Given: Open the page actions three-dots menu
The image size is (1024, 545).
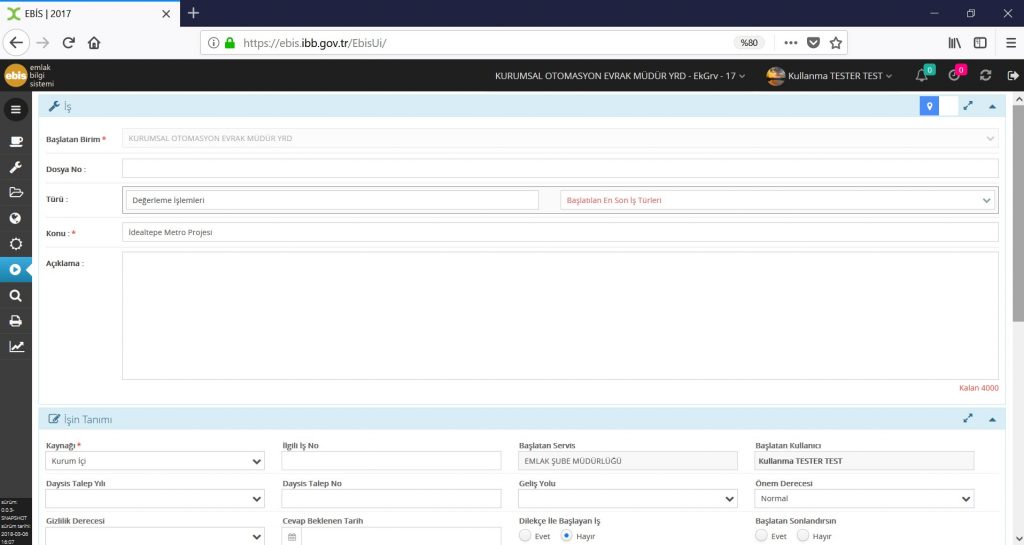Looking at the screenshot, I should coord(791,43).
